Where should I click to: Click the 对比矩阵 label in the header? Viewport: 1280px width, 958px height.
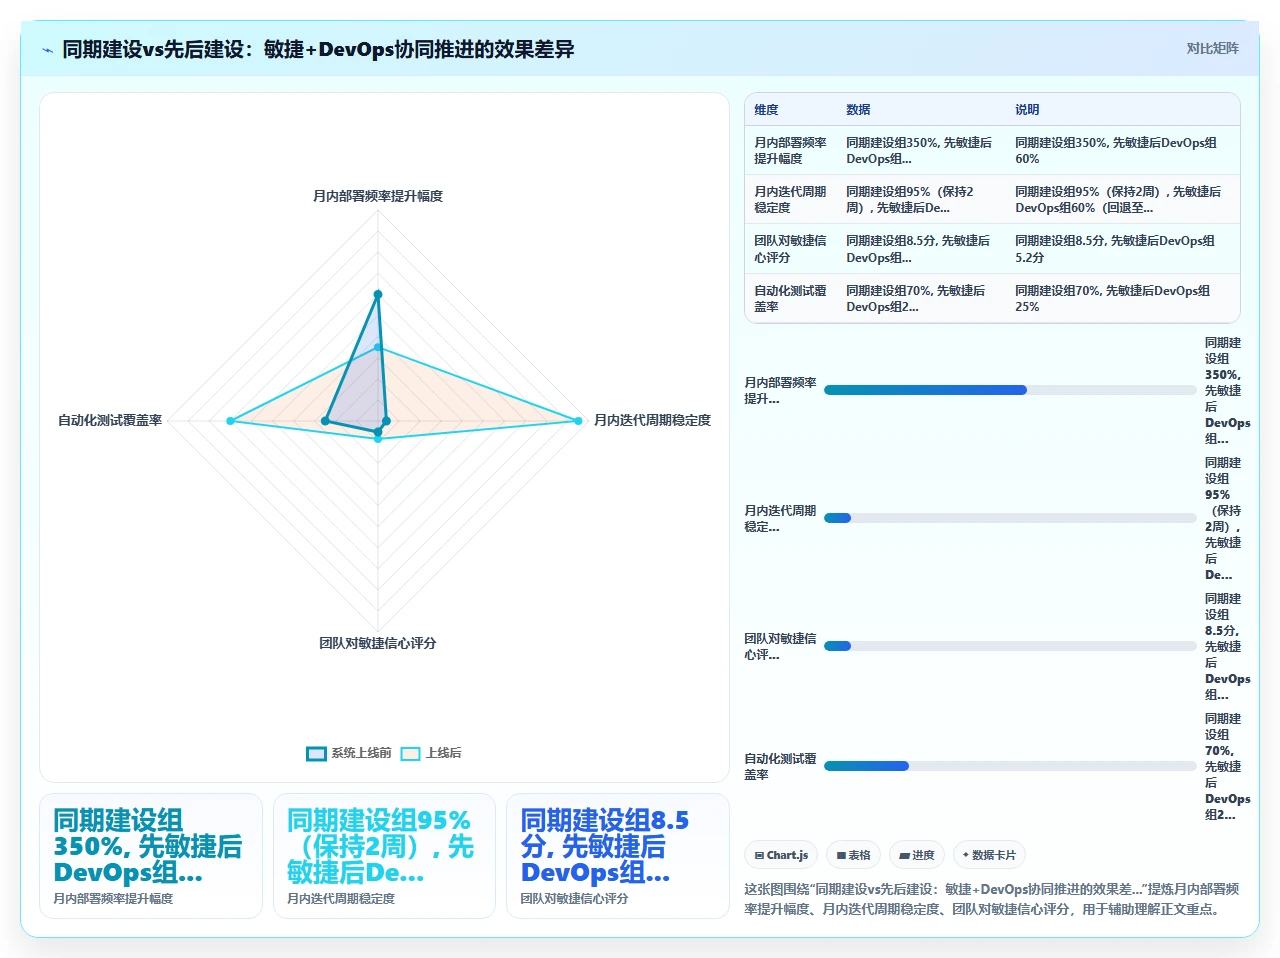pos(1212,48)
